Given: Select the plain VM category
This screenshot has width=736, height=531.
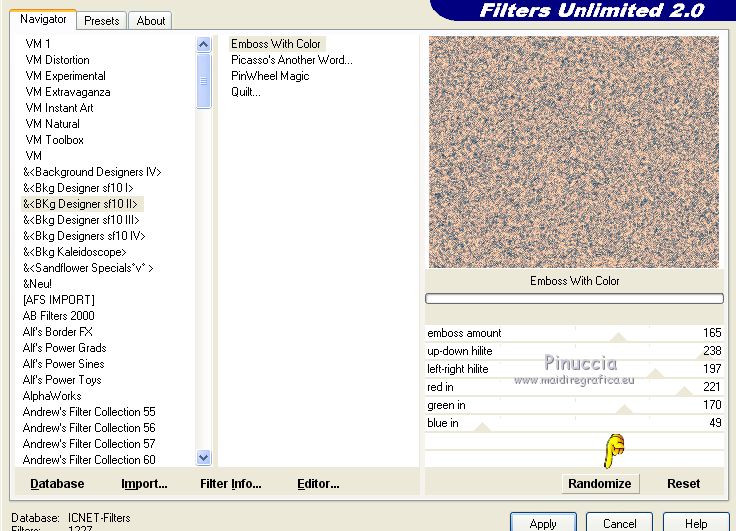Looking at the screenshot, I should [33, 155].
